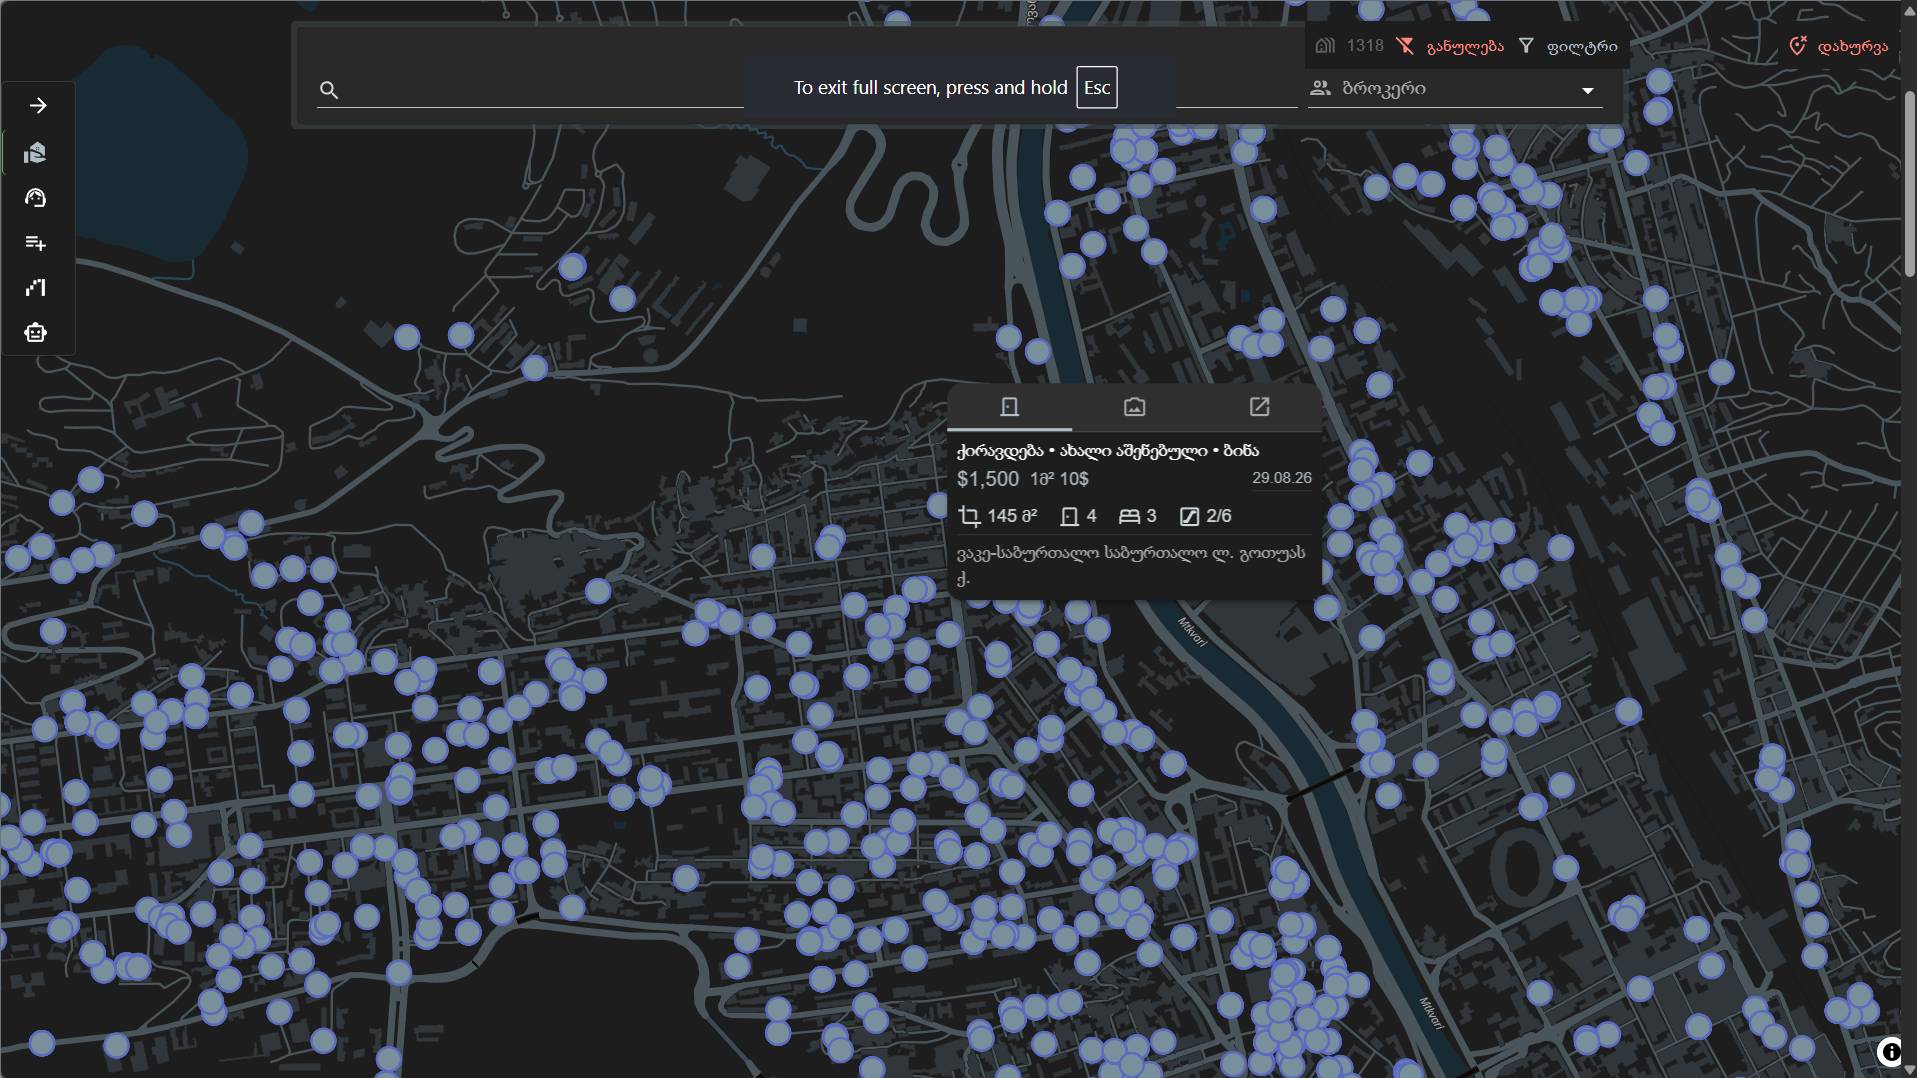This screenshot has width=1917, height=1078.
Task: Click the 1მ² 10$ price-per-meter text
Action: coord(1059,479)
